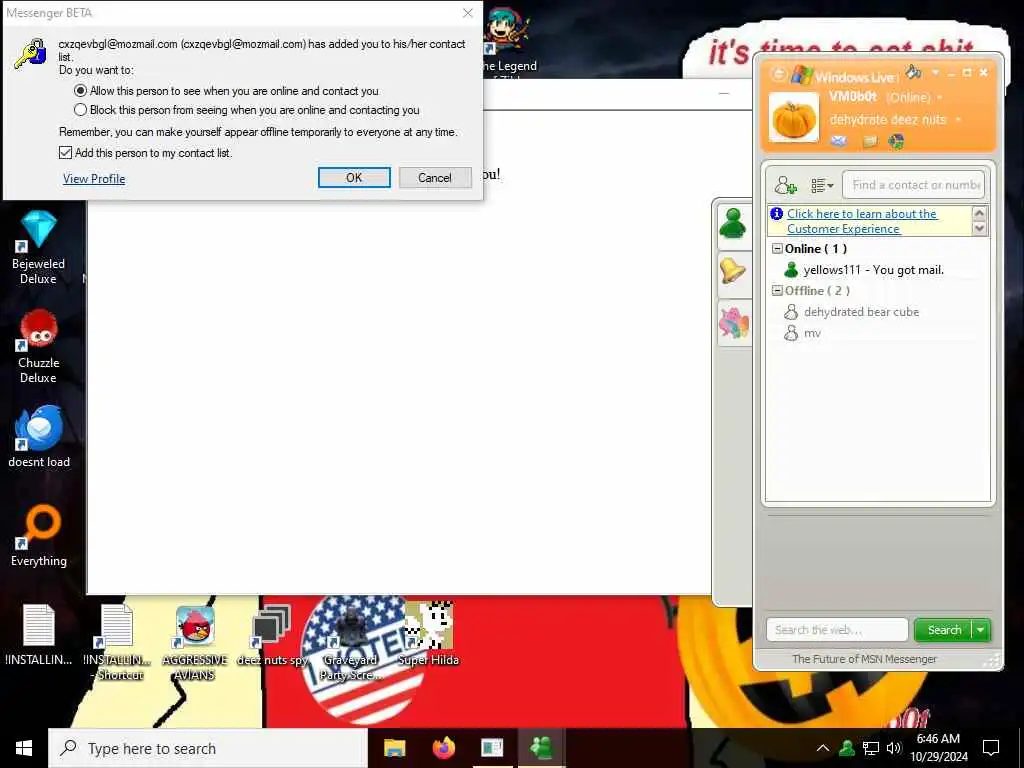Open the contact list view options dropdown

coord(822,185)
